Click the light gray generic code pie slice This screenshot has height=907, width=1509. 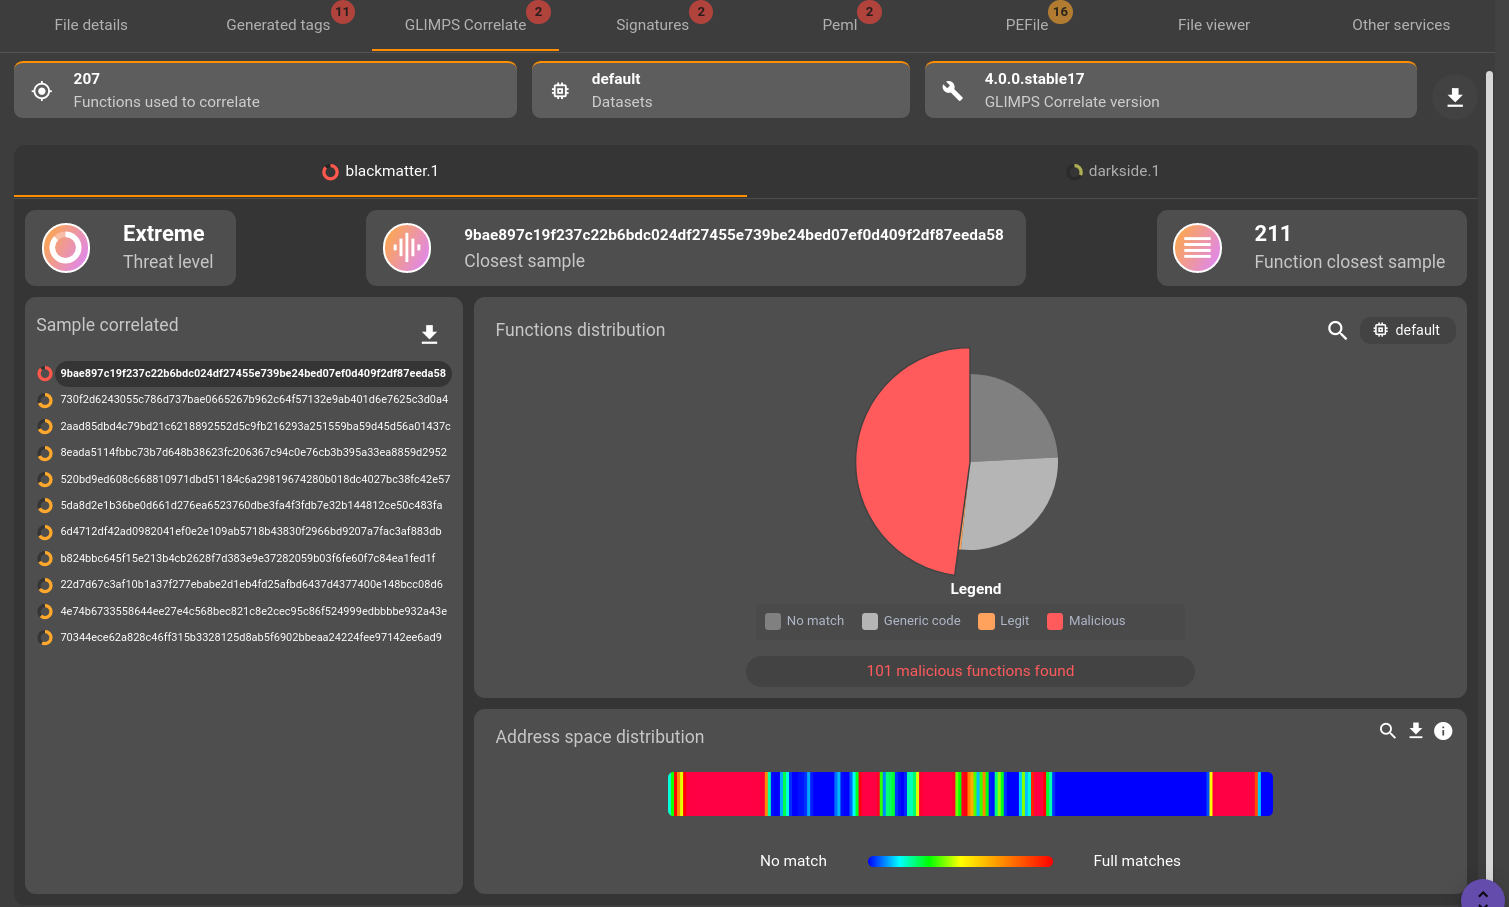[x=1008, y=502]
